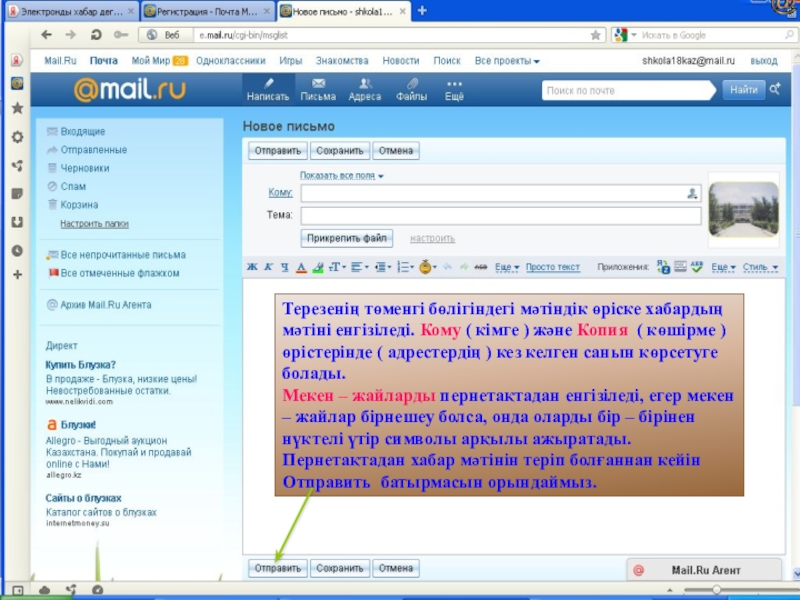Click the Прикрепить файл button
Image resolution: width=800 pixels, height=600 pixels.
coord(347,238)
